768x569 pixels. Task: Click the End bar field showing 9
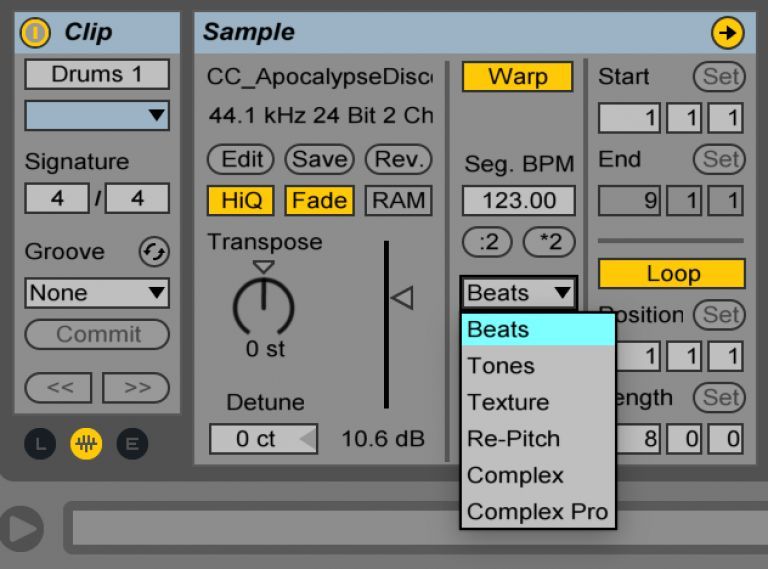click(629, 200)
